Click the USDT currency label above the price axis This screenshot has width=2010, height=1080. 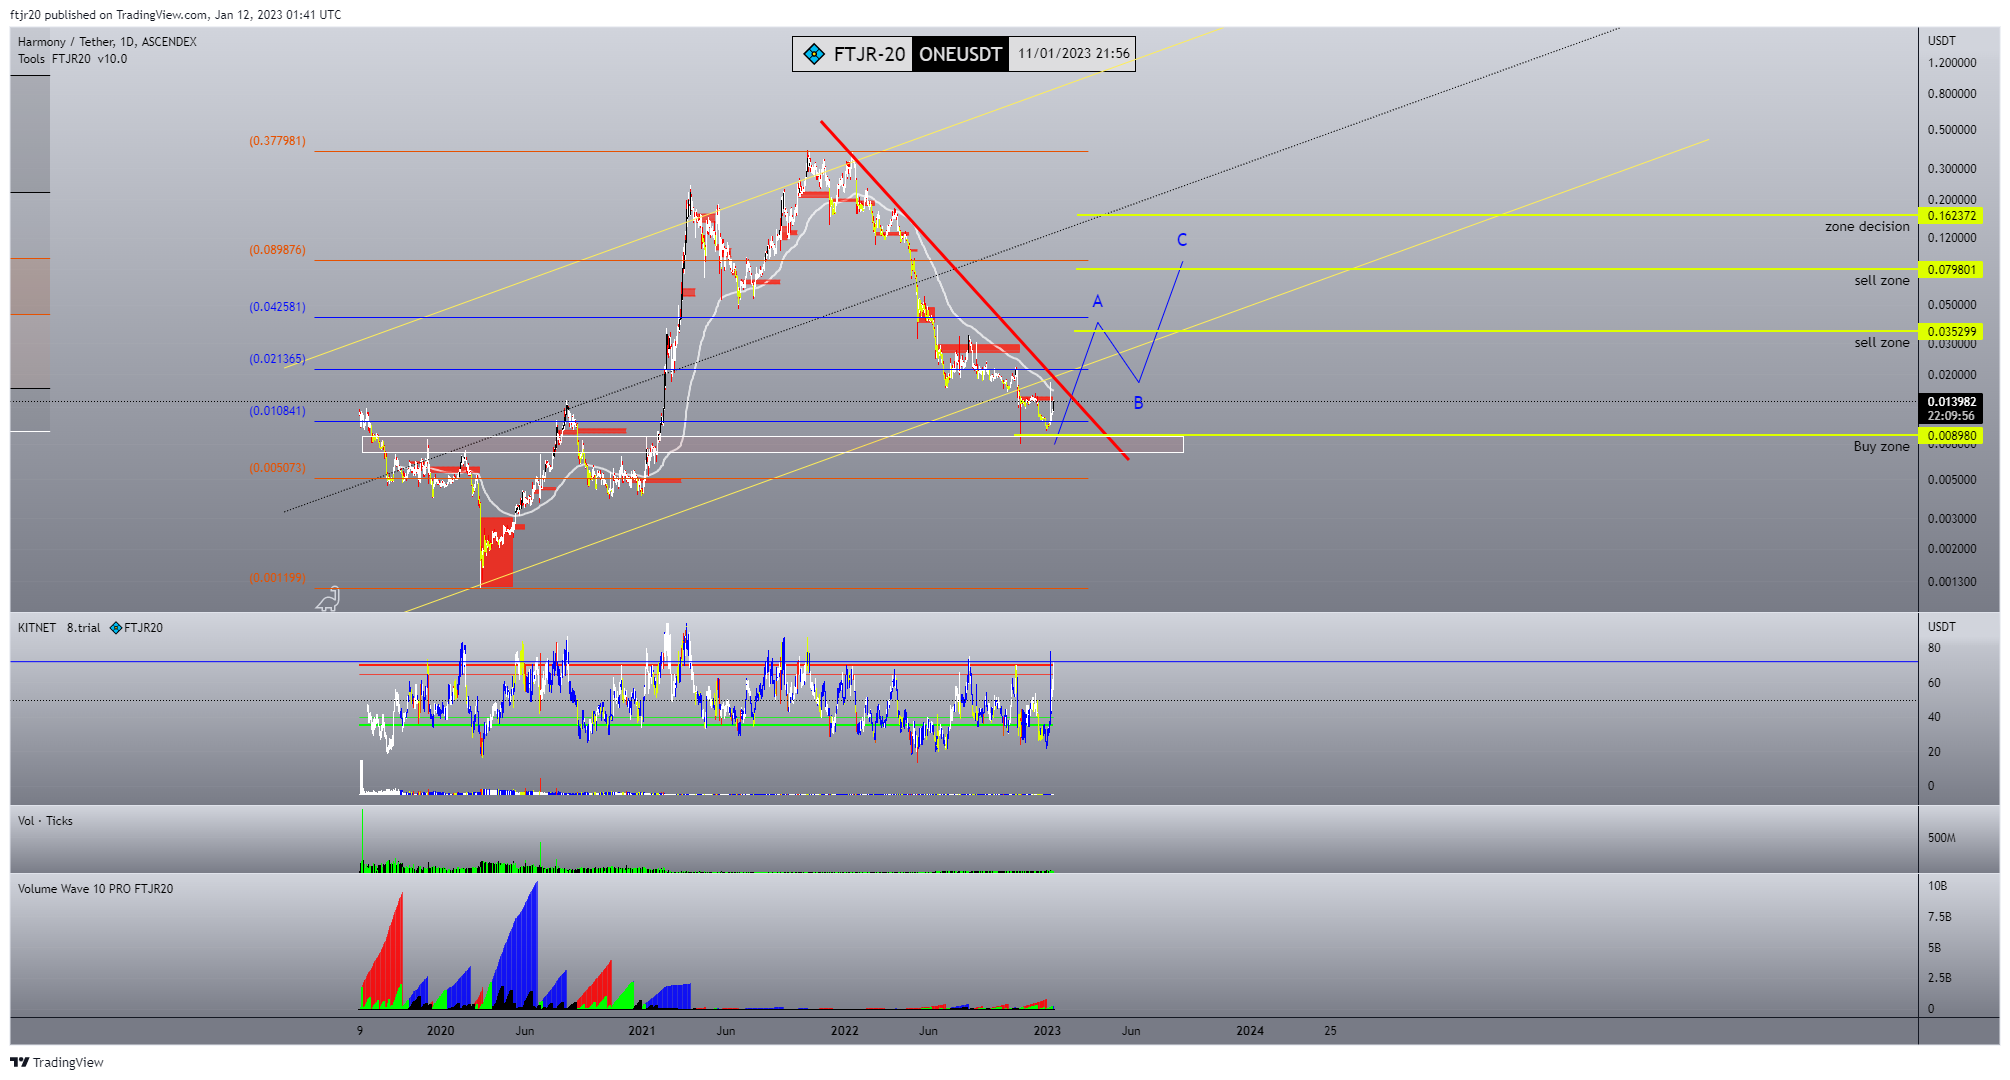pos(1942,41)
